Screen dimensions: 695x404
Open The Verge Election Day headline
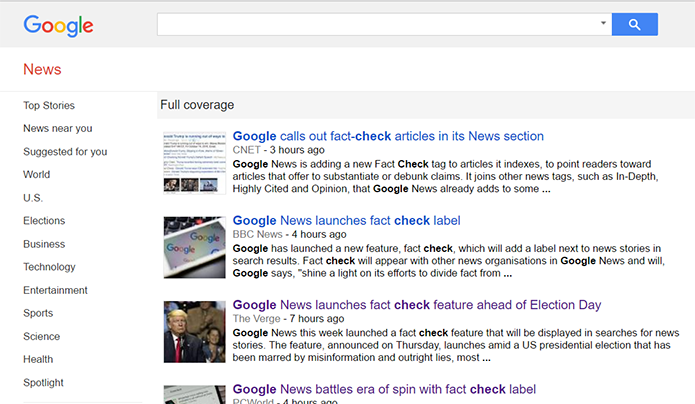pyautogui.click(x=417, y=304)
